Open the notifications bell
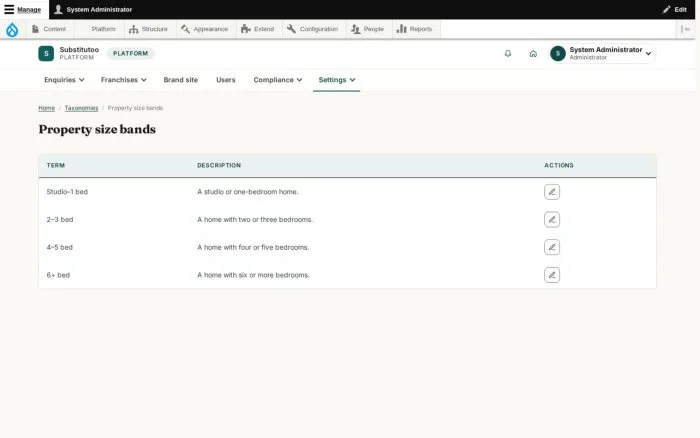The height and width of the screenshot is (438, 700). pyautogui.click(x=508, y=54)
